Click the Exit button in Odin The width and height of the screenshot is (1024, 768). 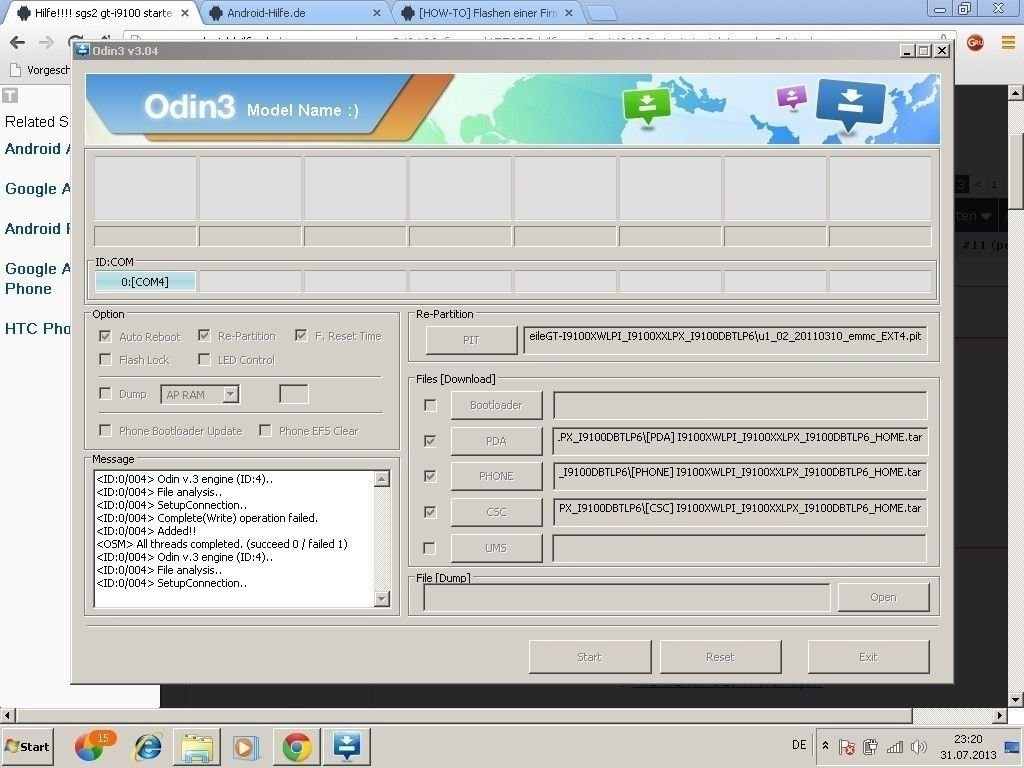(x=868, y=657)
